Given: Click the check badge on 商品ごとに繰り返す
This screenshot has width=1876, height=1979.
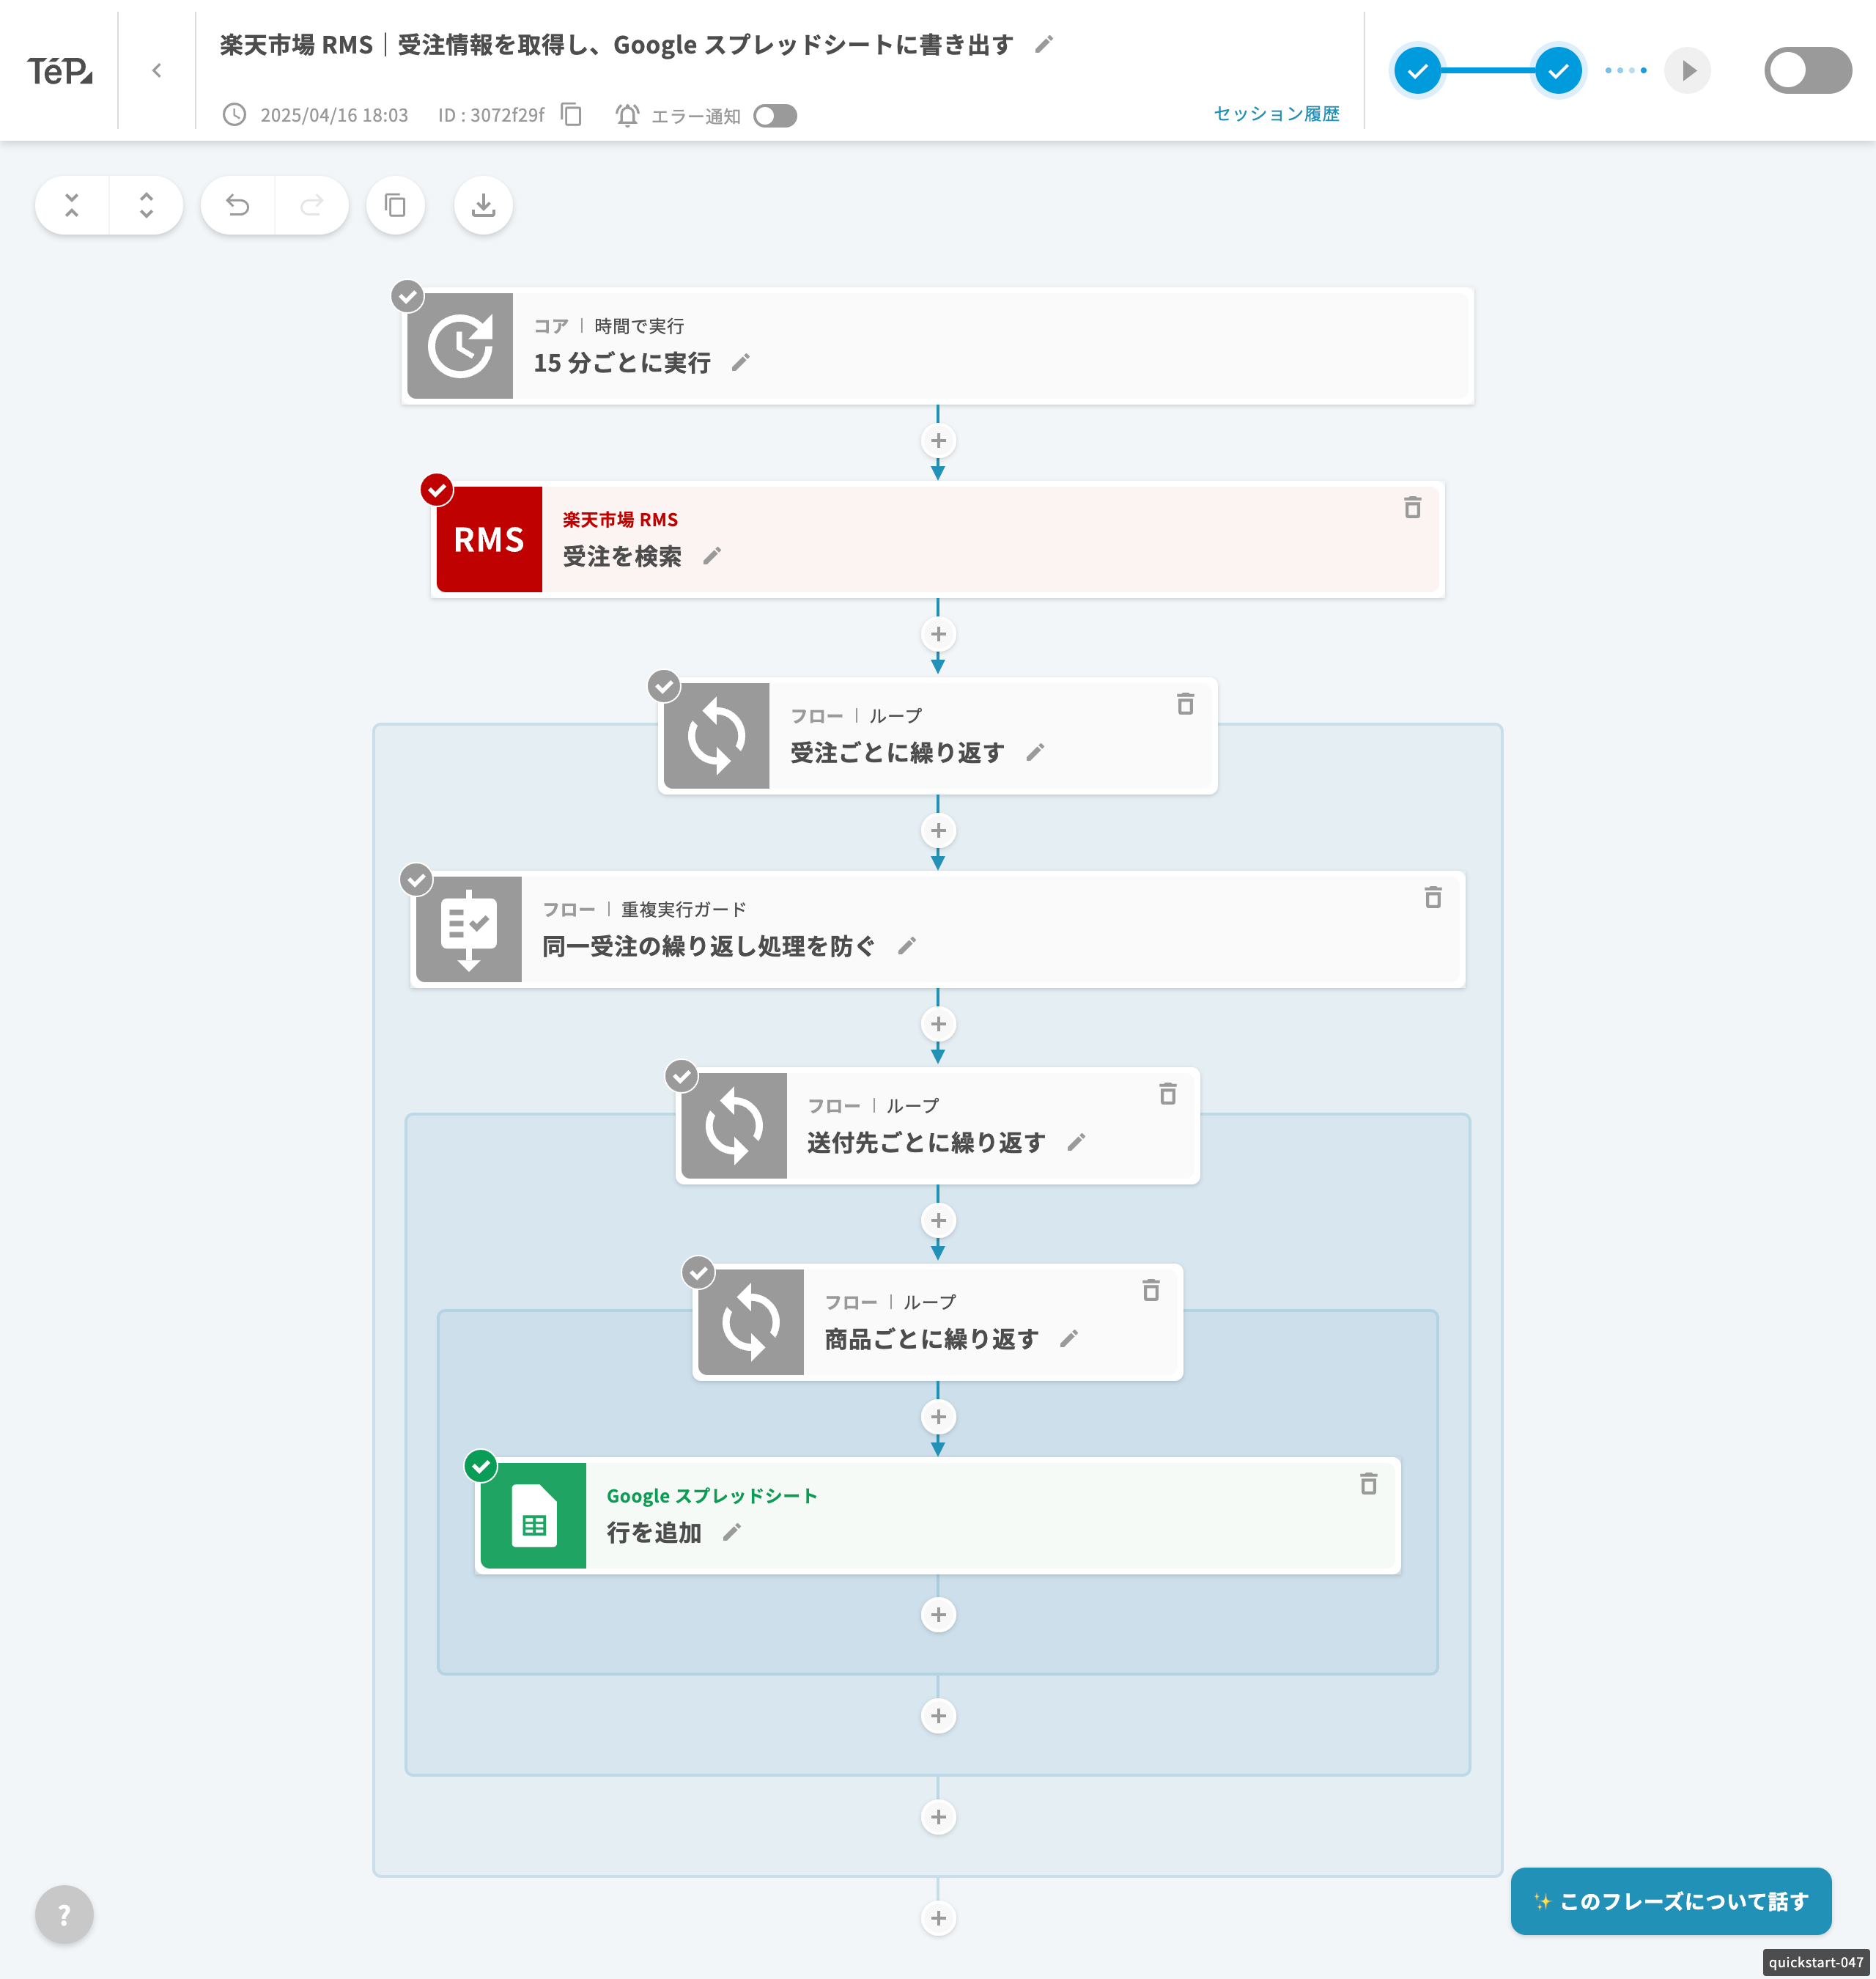Looking at the screenshot, I should (x=698, y=1273).
